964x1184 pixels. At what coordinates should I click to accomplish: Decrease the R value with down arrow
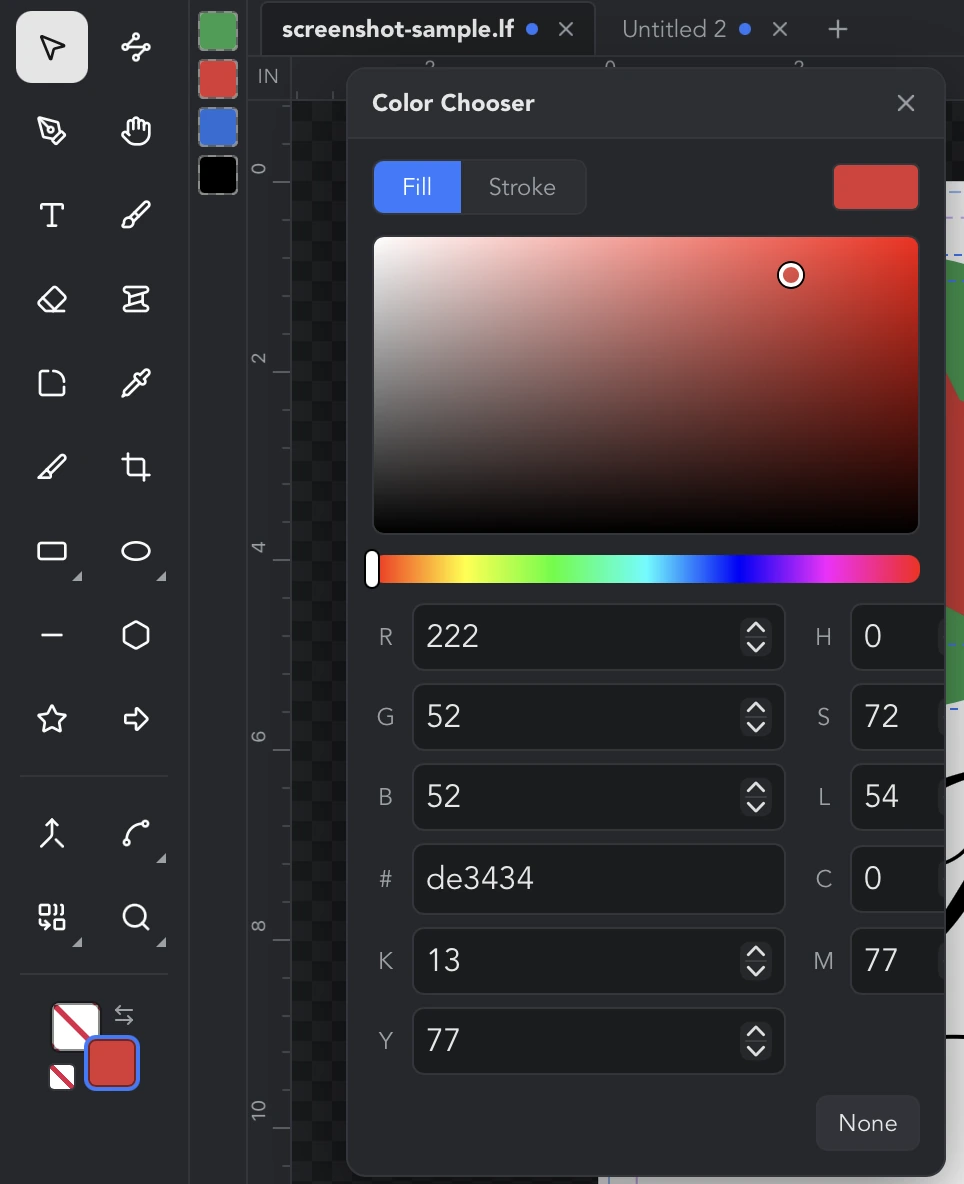point(756,646)
